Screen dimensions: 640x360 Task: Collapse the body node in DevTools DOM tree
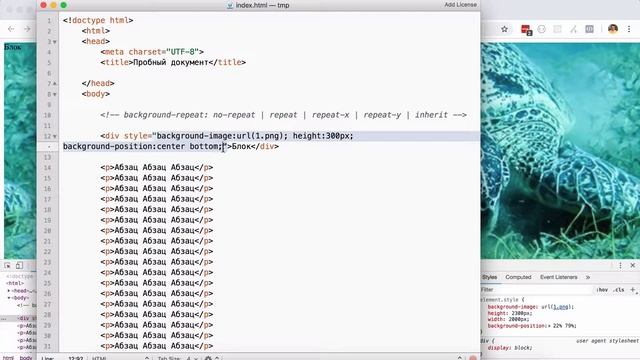pos(9,298)
